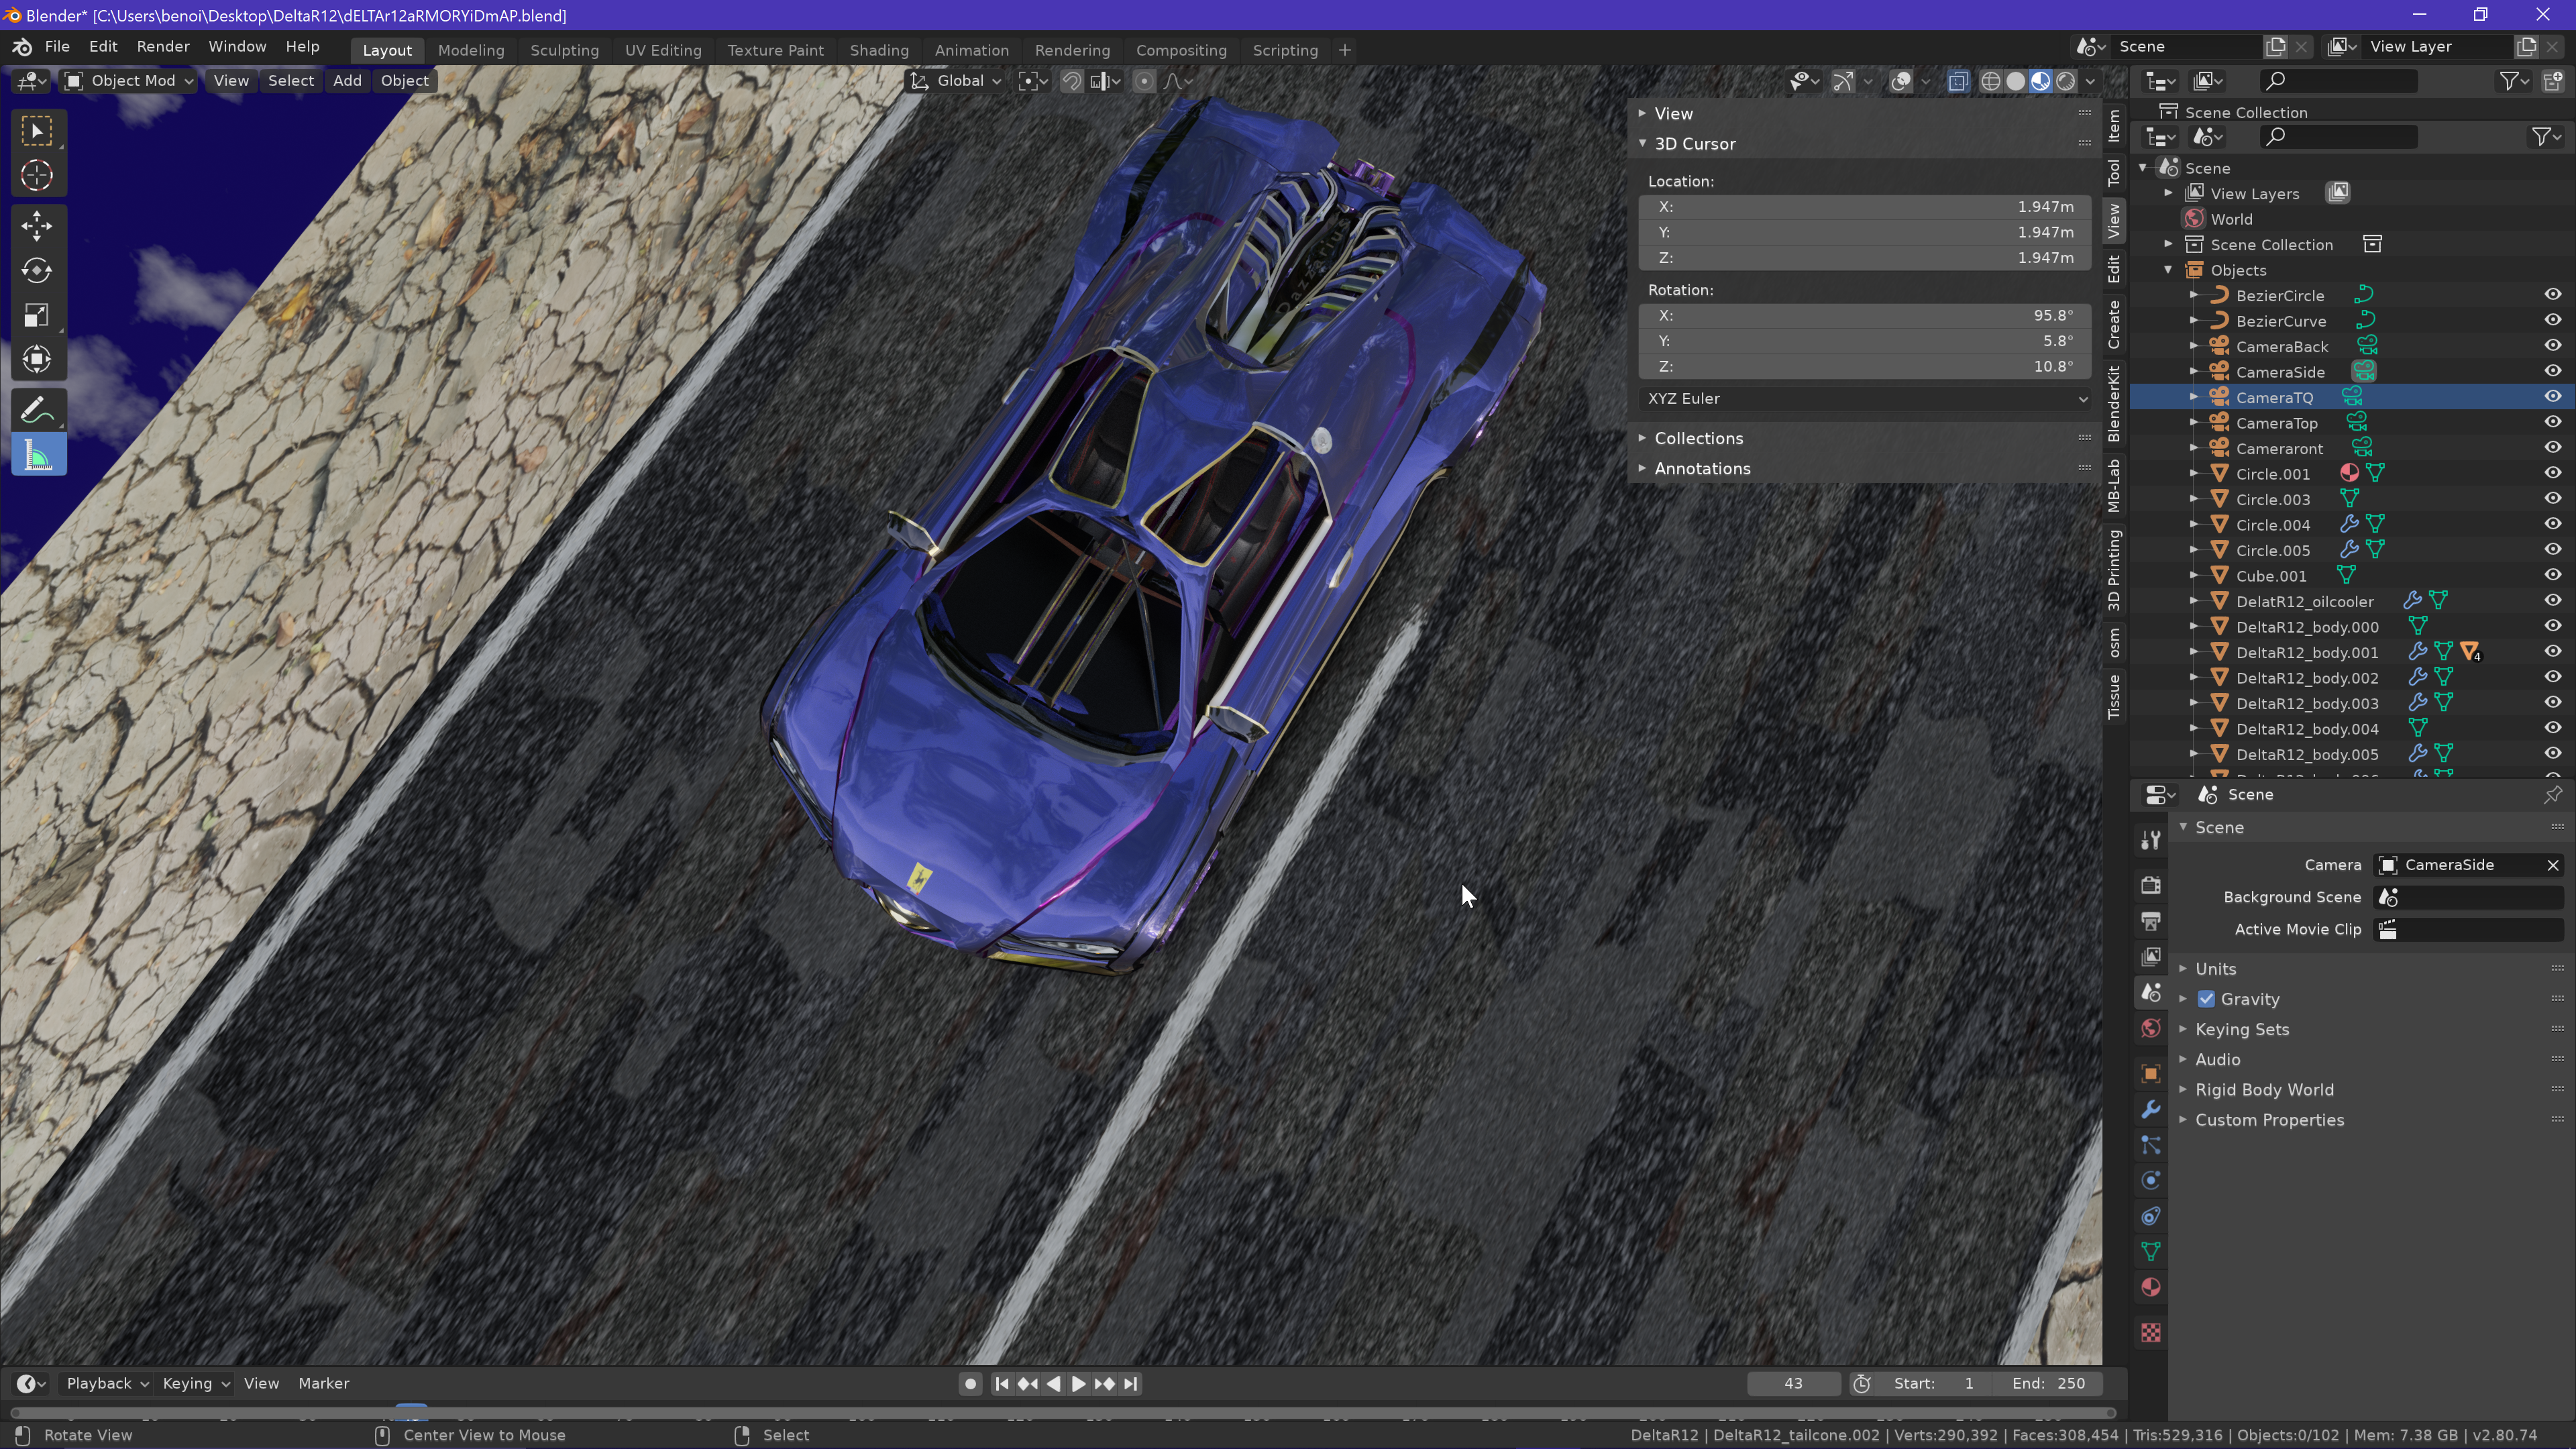The width and height of the screenshot is (2576, 1449).
Task: Open the Modifiers wrench properties tab
Action: pos(2150,1109)
